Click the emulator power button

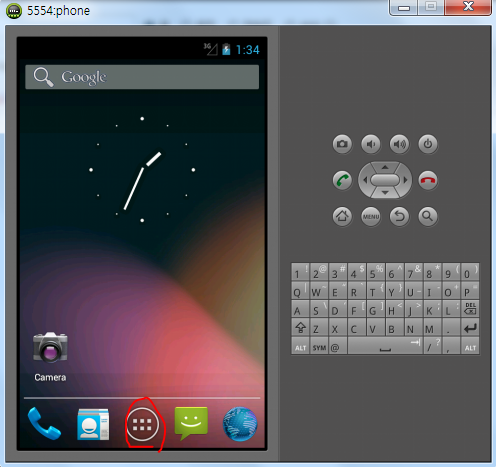(x=428, y=144)
